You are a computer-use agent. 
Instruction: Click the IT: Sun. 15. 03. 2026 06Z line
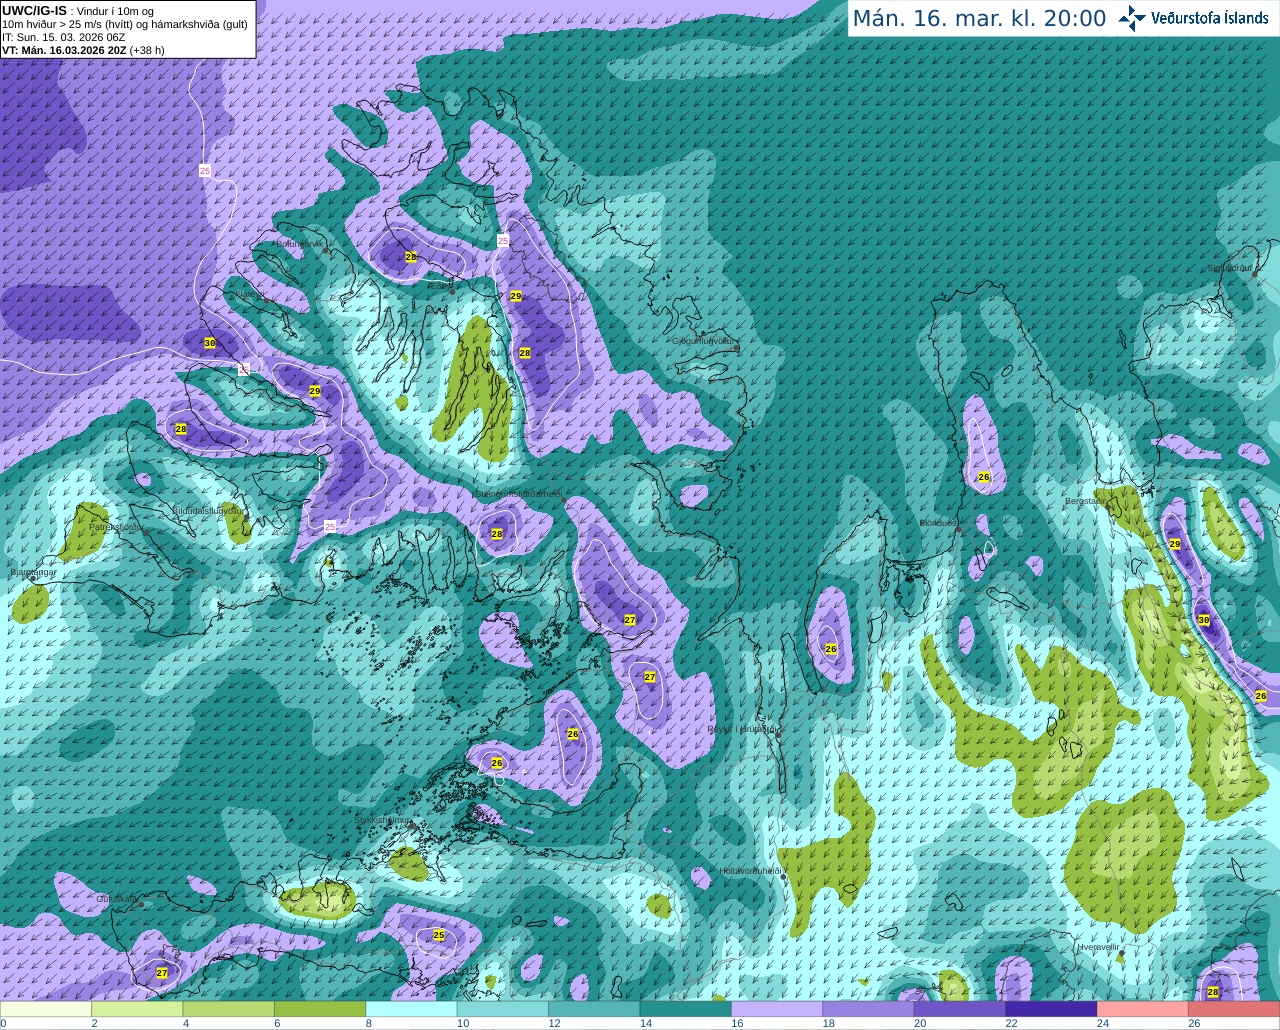point(64,37)
